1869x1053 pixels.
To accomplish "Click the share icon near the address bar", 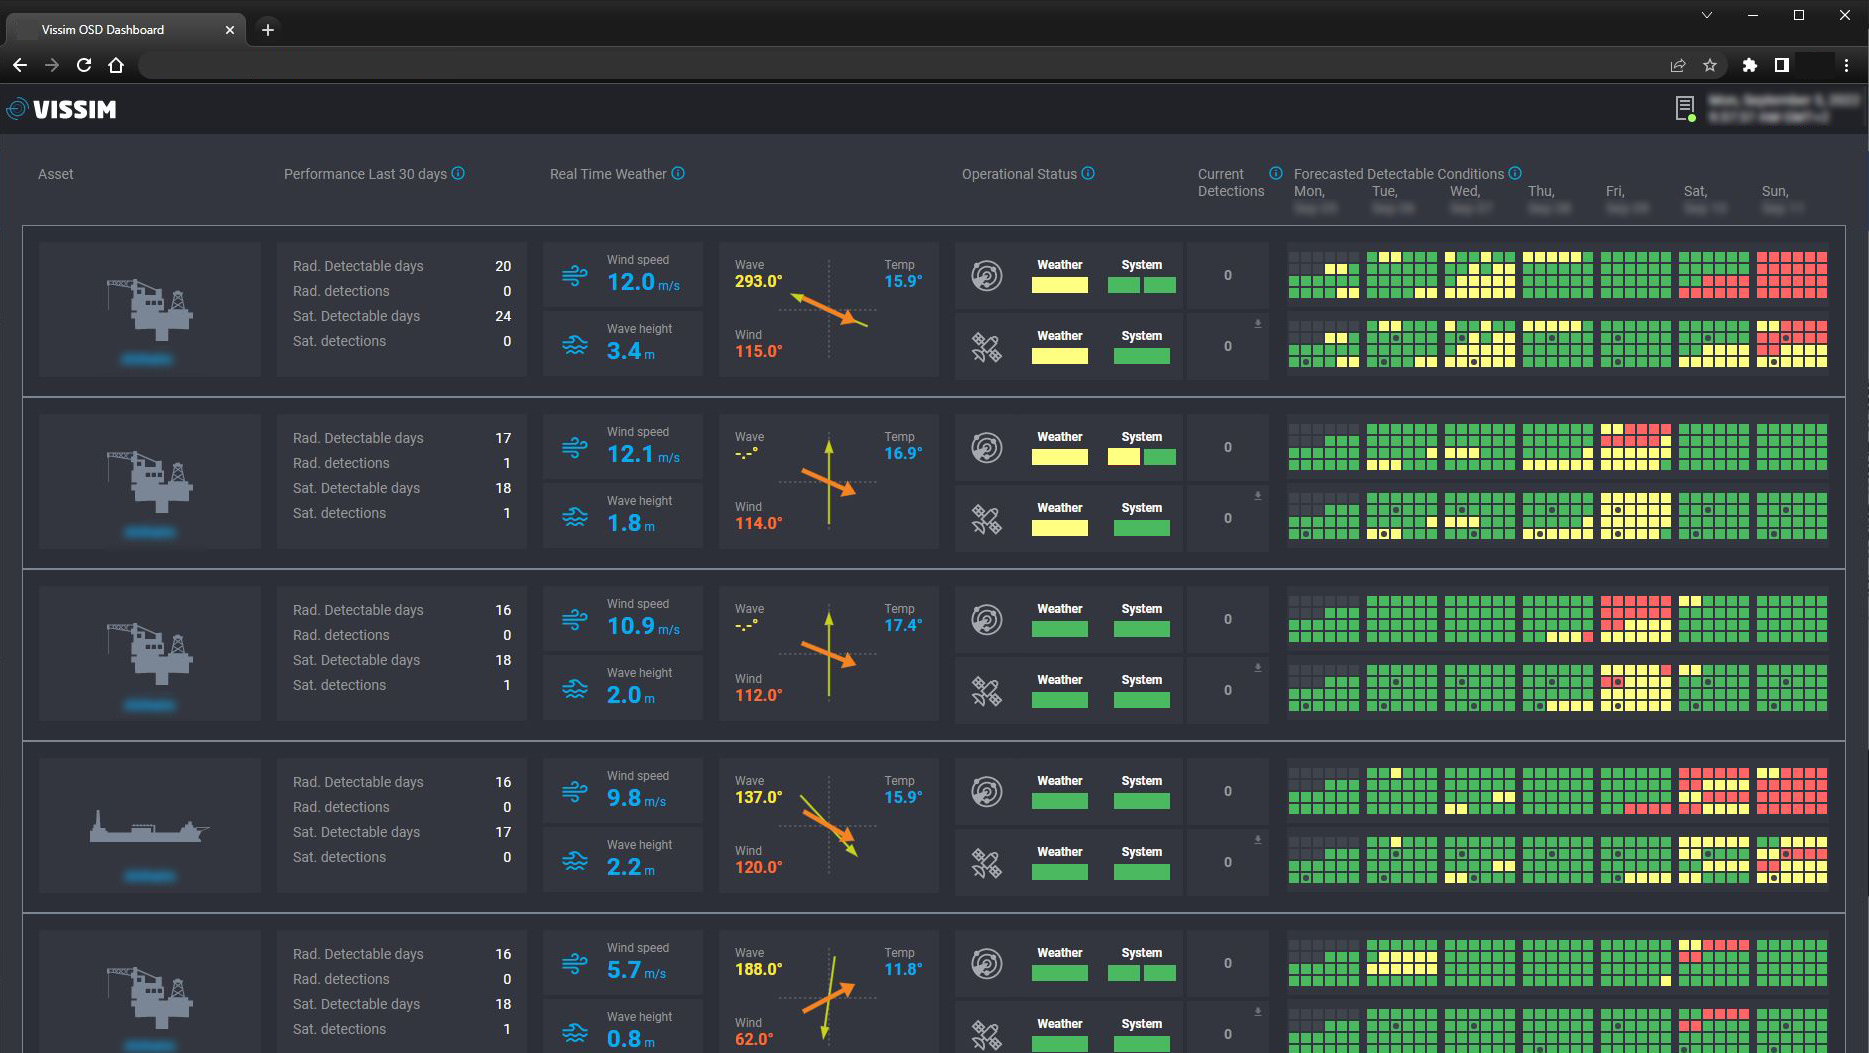I will [x=1678, y=65].
